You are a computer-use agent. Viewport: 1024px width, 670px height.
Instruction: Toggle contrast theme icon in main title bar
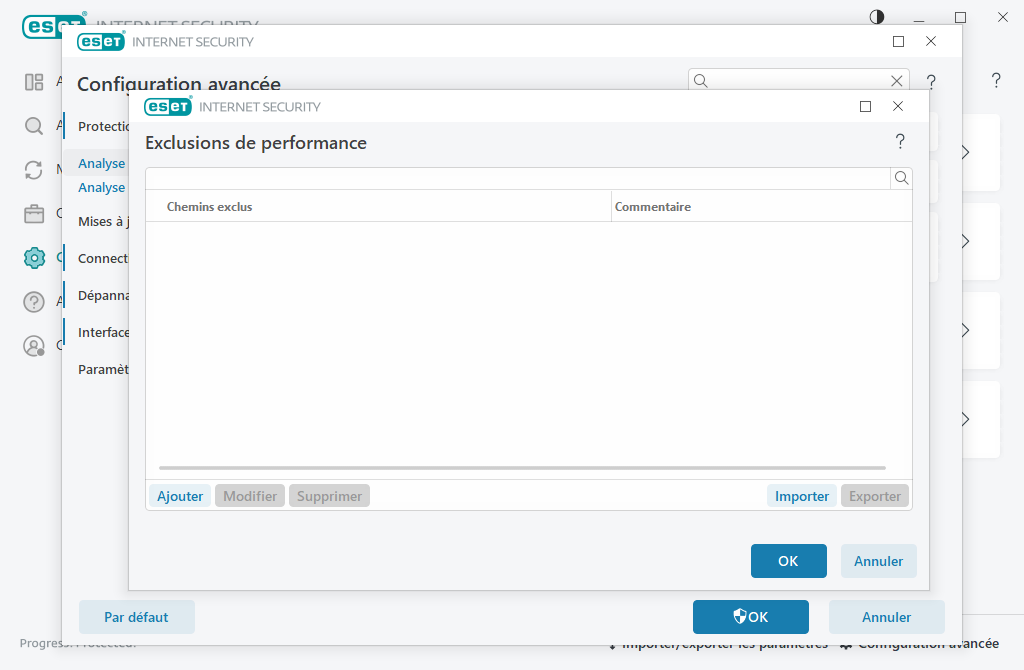[x=876, y=17]
